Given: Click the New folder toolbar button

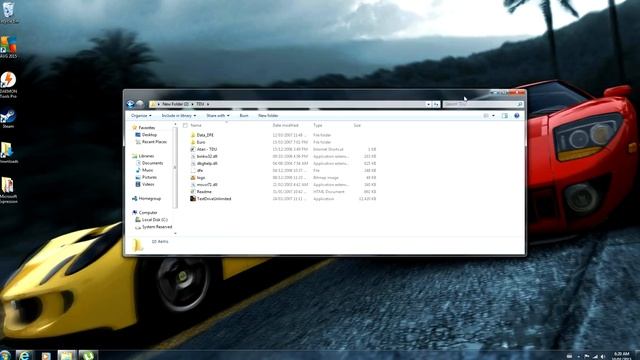Looking at the screenshot, I should point(268,116).
